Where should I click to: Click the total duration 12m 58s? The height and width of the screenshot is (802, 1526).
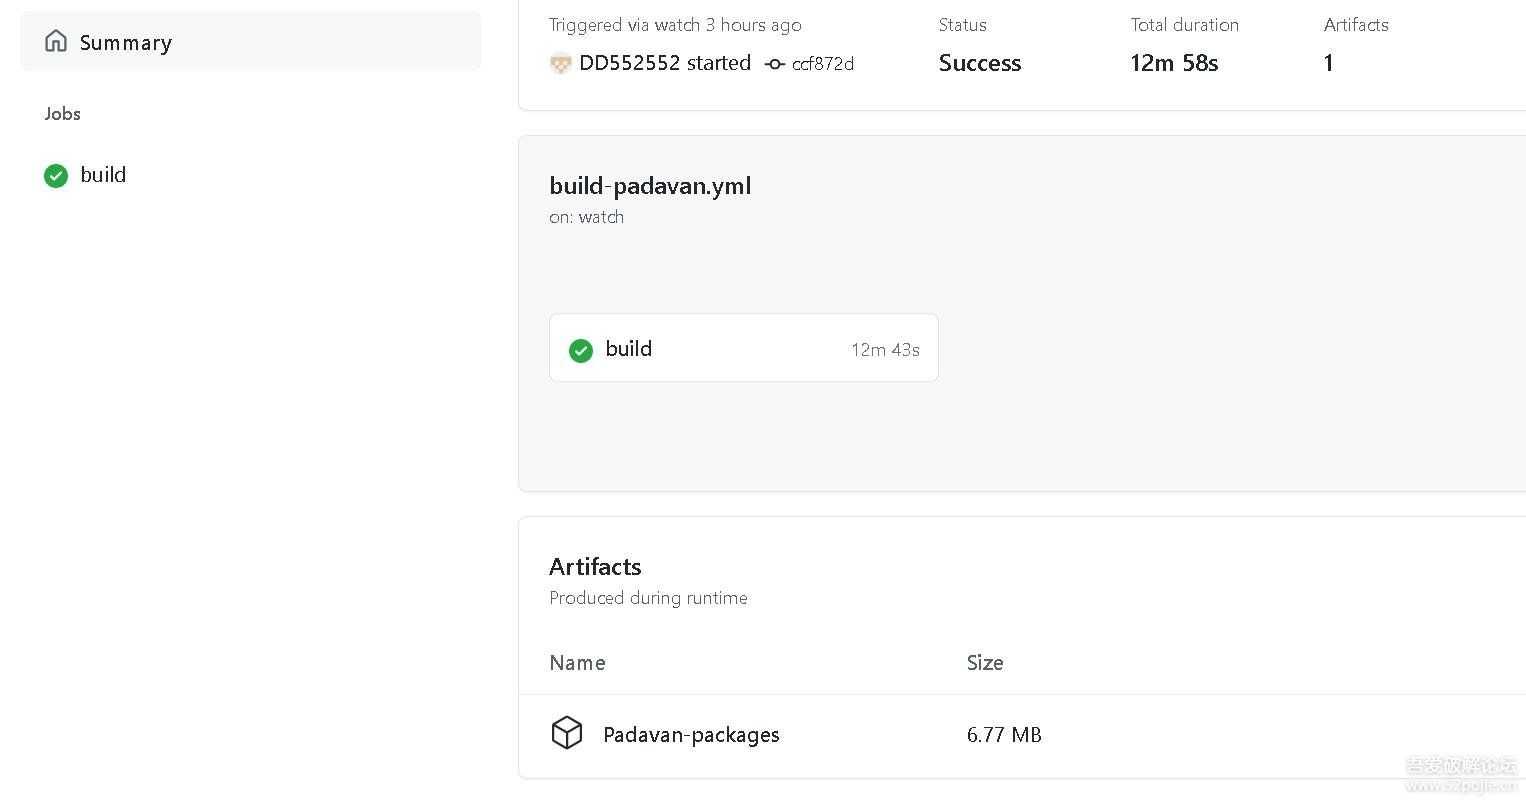(1173, 63)
